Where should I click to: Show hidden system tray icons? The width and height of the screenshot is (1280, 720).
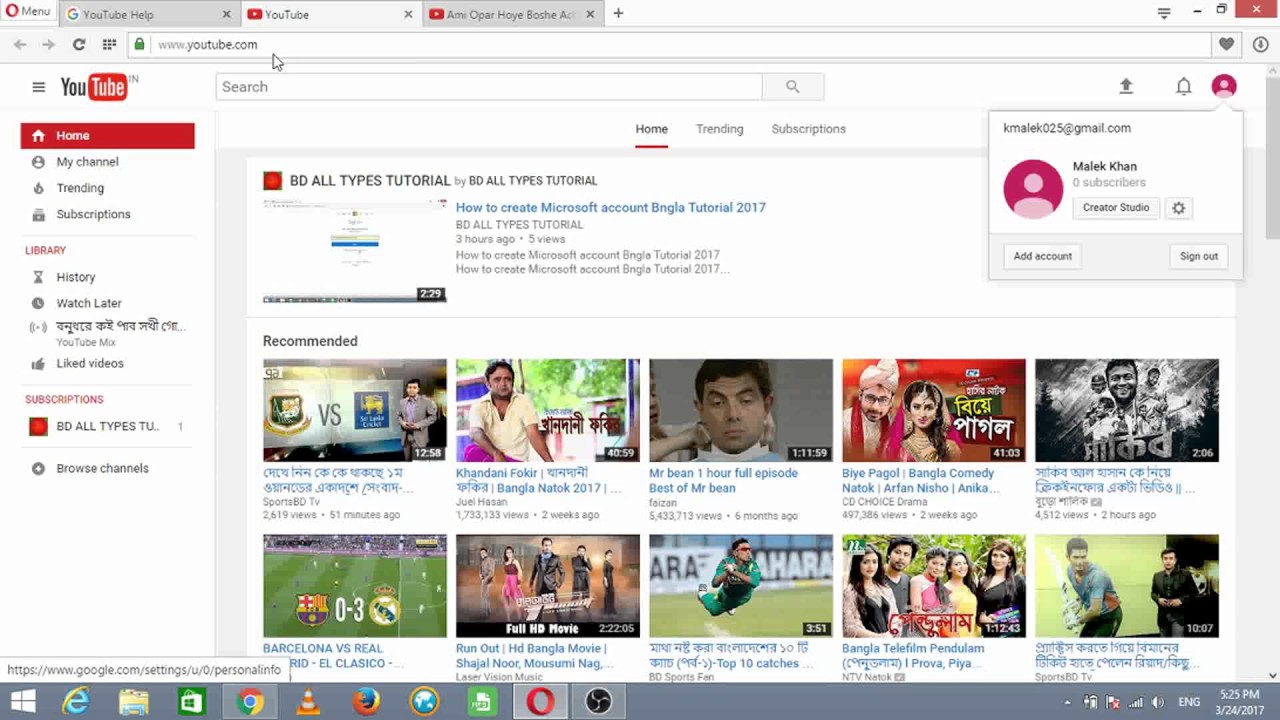coord(1067,703)
